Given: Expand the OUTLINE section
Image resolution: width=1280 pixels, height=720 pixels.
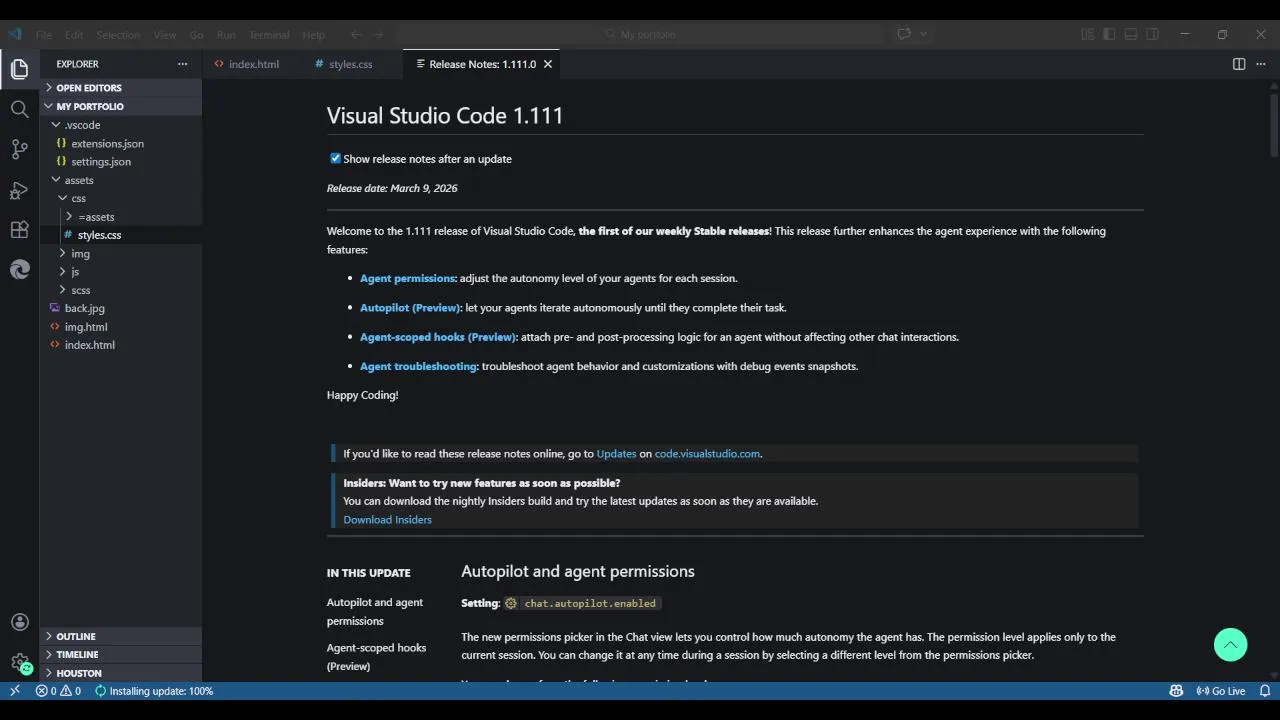Looking at the screenshot, I should coord(76,636).
